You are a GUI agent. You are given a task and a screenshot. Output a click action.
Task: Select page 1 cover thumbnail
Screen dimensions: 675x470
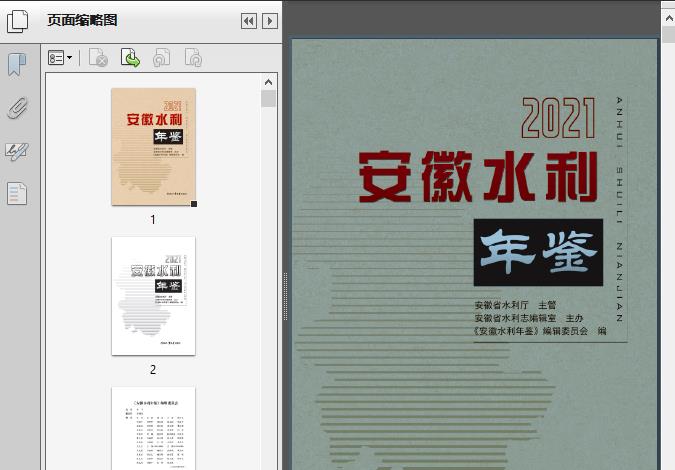tap(153, 147)
